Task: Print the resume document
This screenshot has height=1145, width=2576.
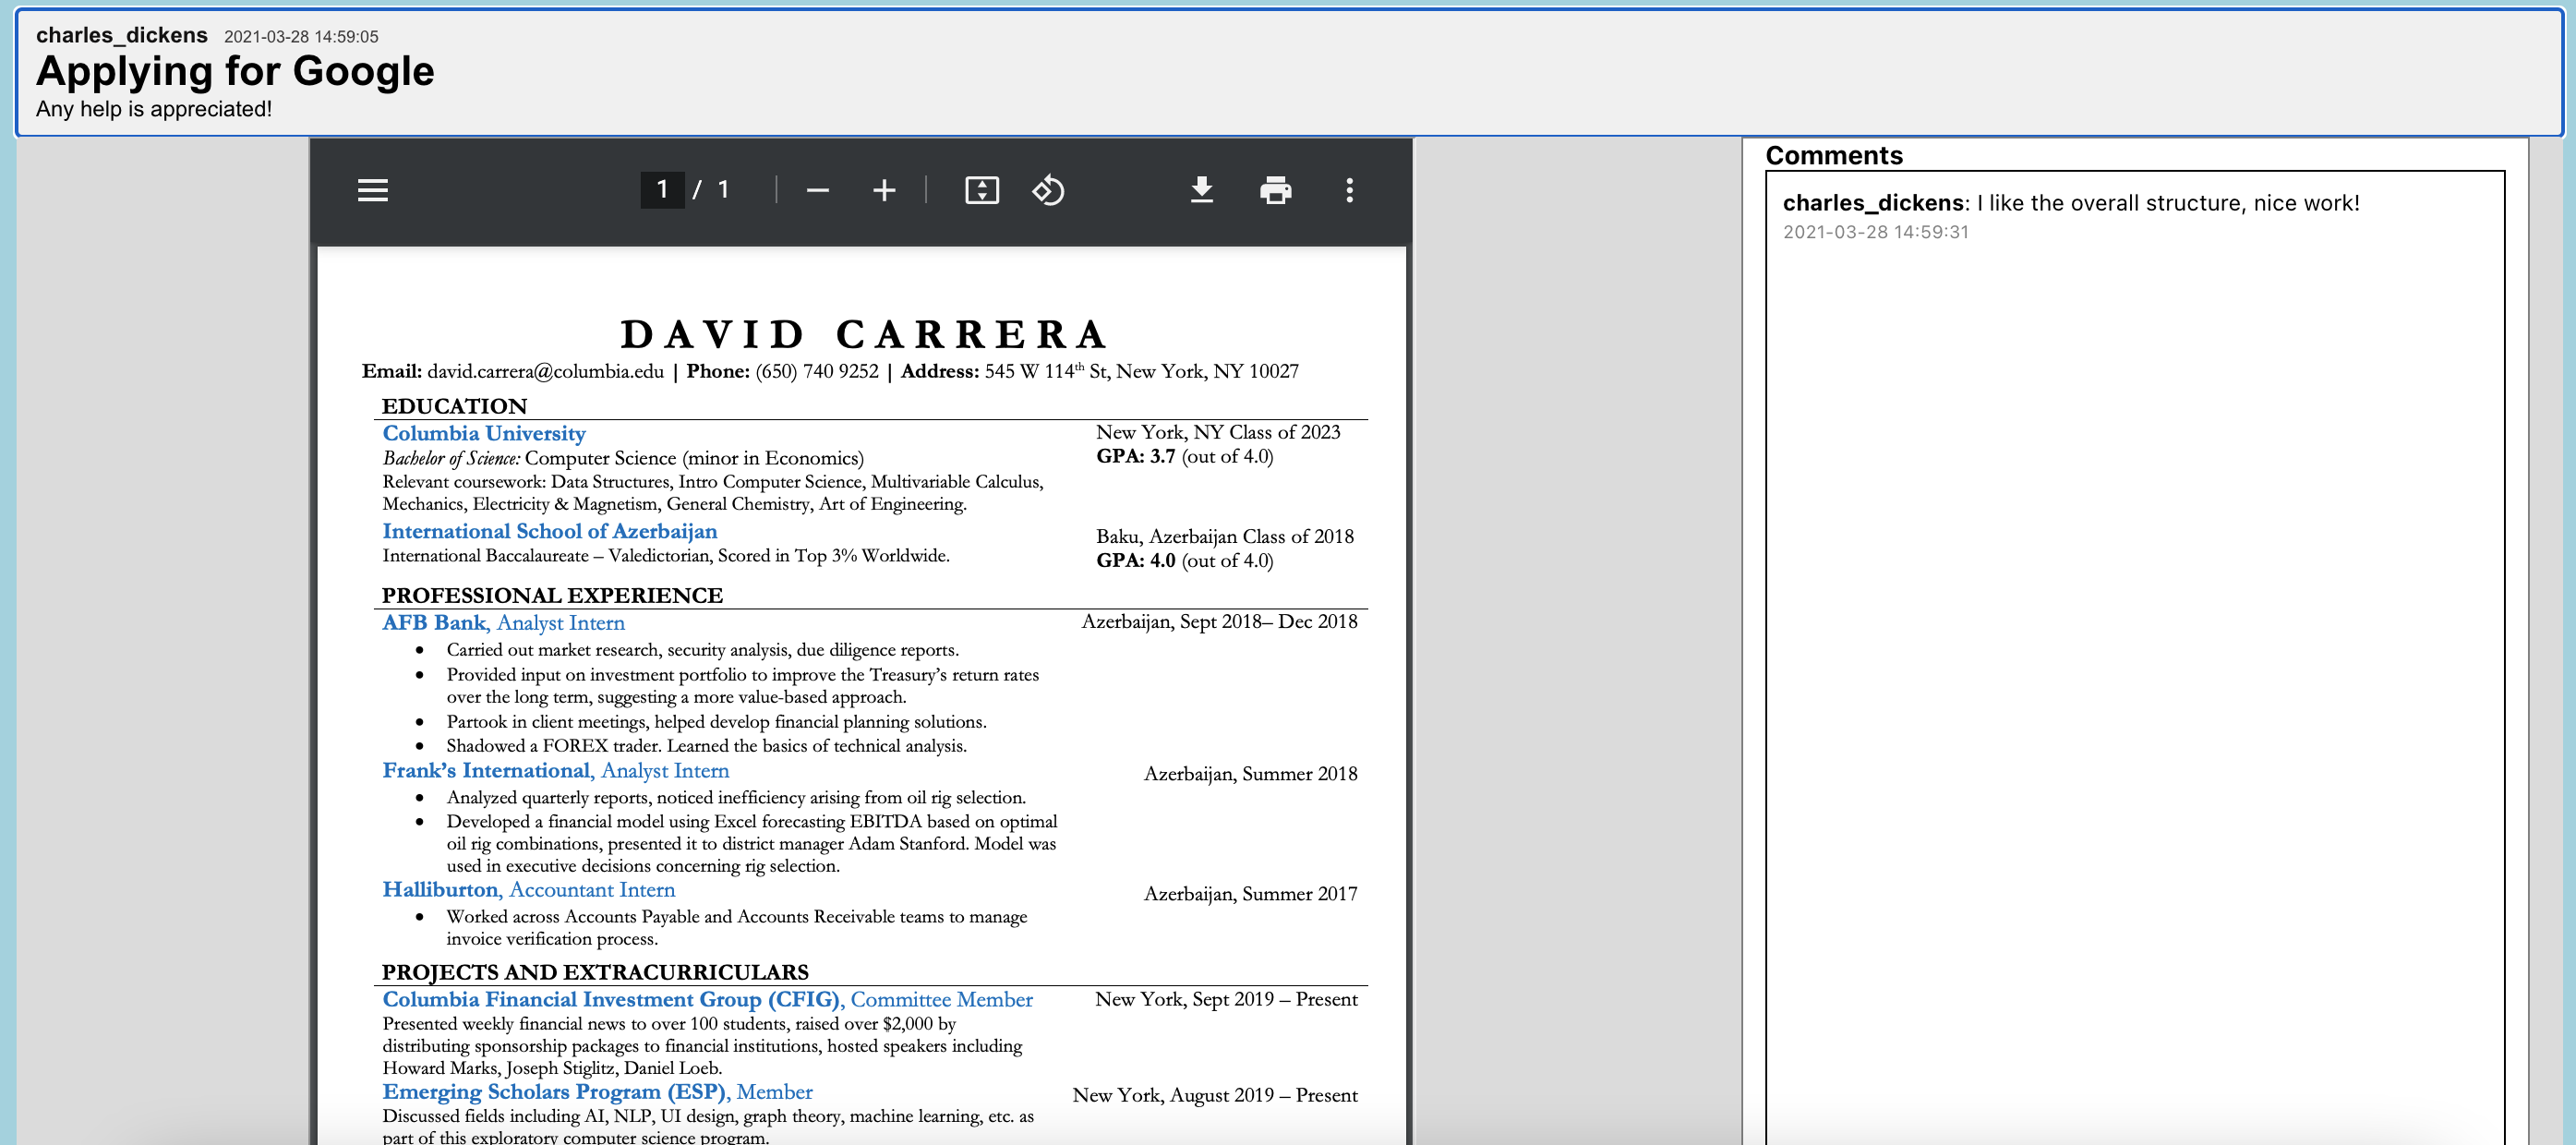Action: point(1275,190)
